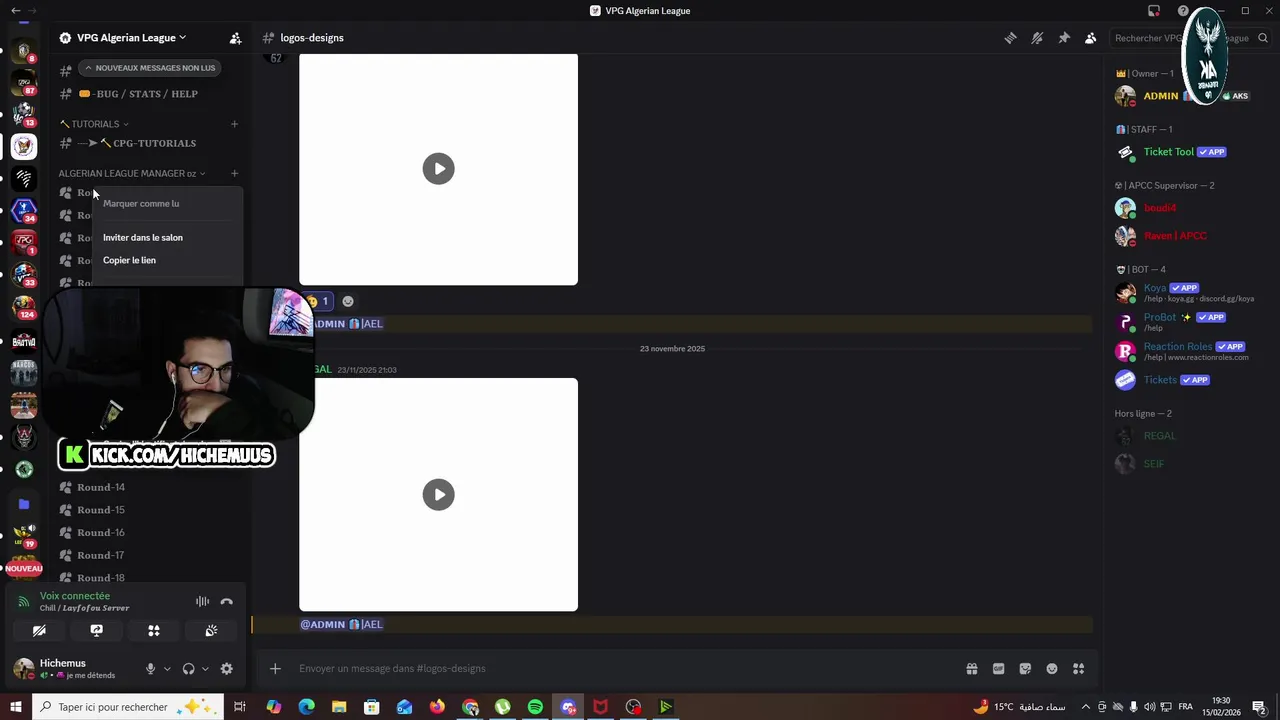The image size is (1280, 720).
Task: Collapse the TUTORIALS category
Action: tap(94, 124)
